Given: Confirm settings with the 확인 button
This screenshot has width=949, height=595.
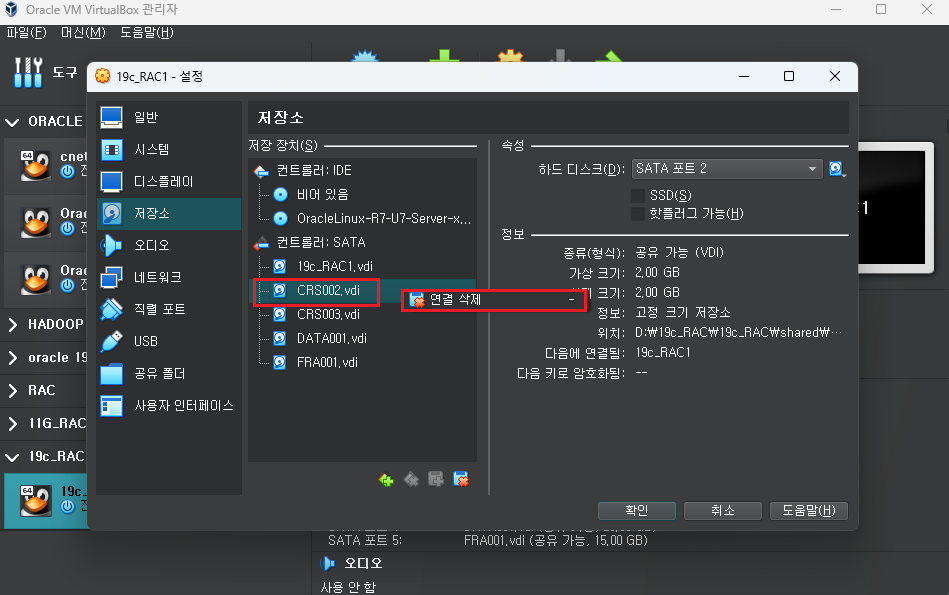Looking at the screenshot, I should pos(637,511).
